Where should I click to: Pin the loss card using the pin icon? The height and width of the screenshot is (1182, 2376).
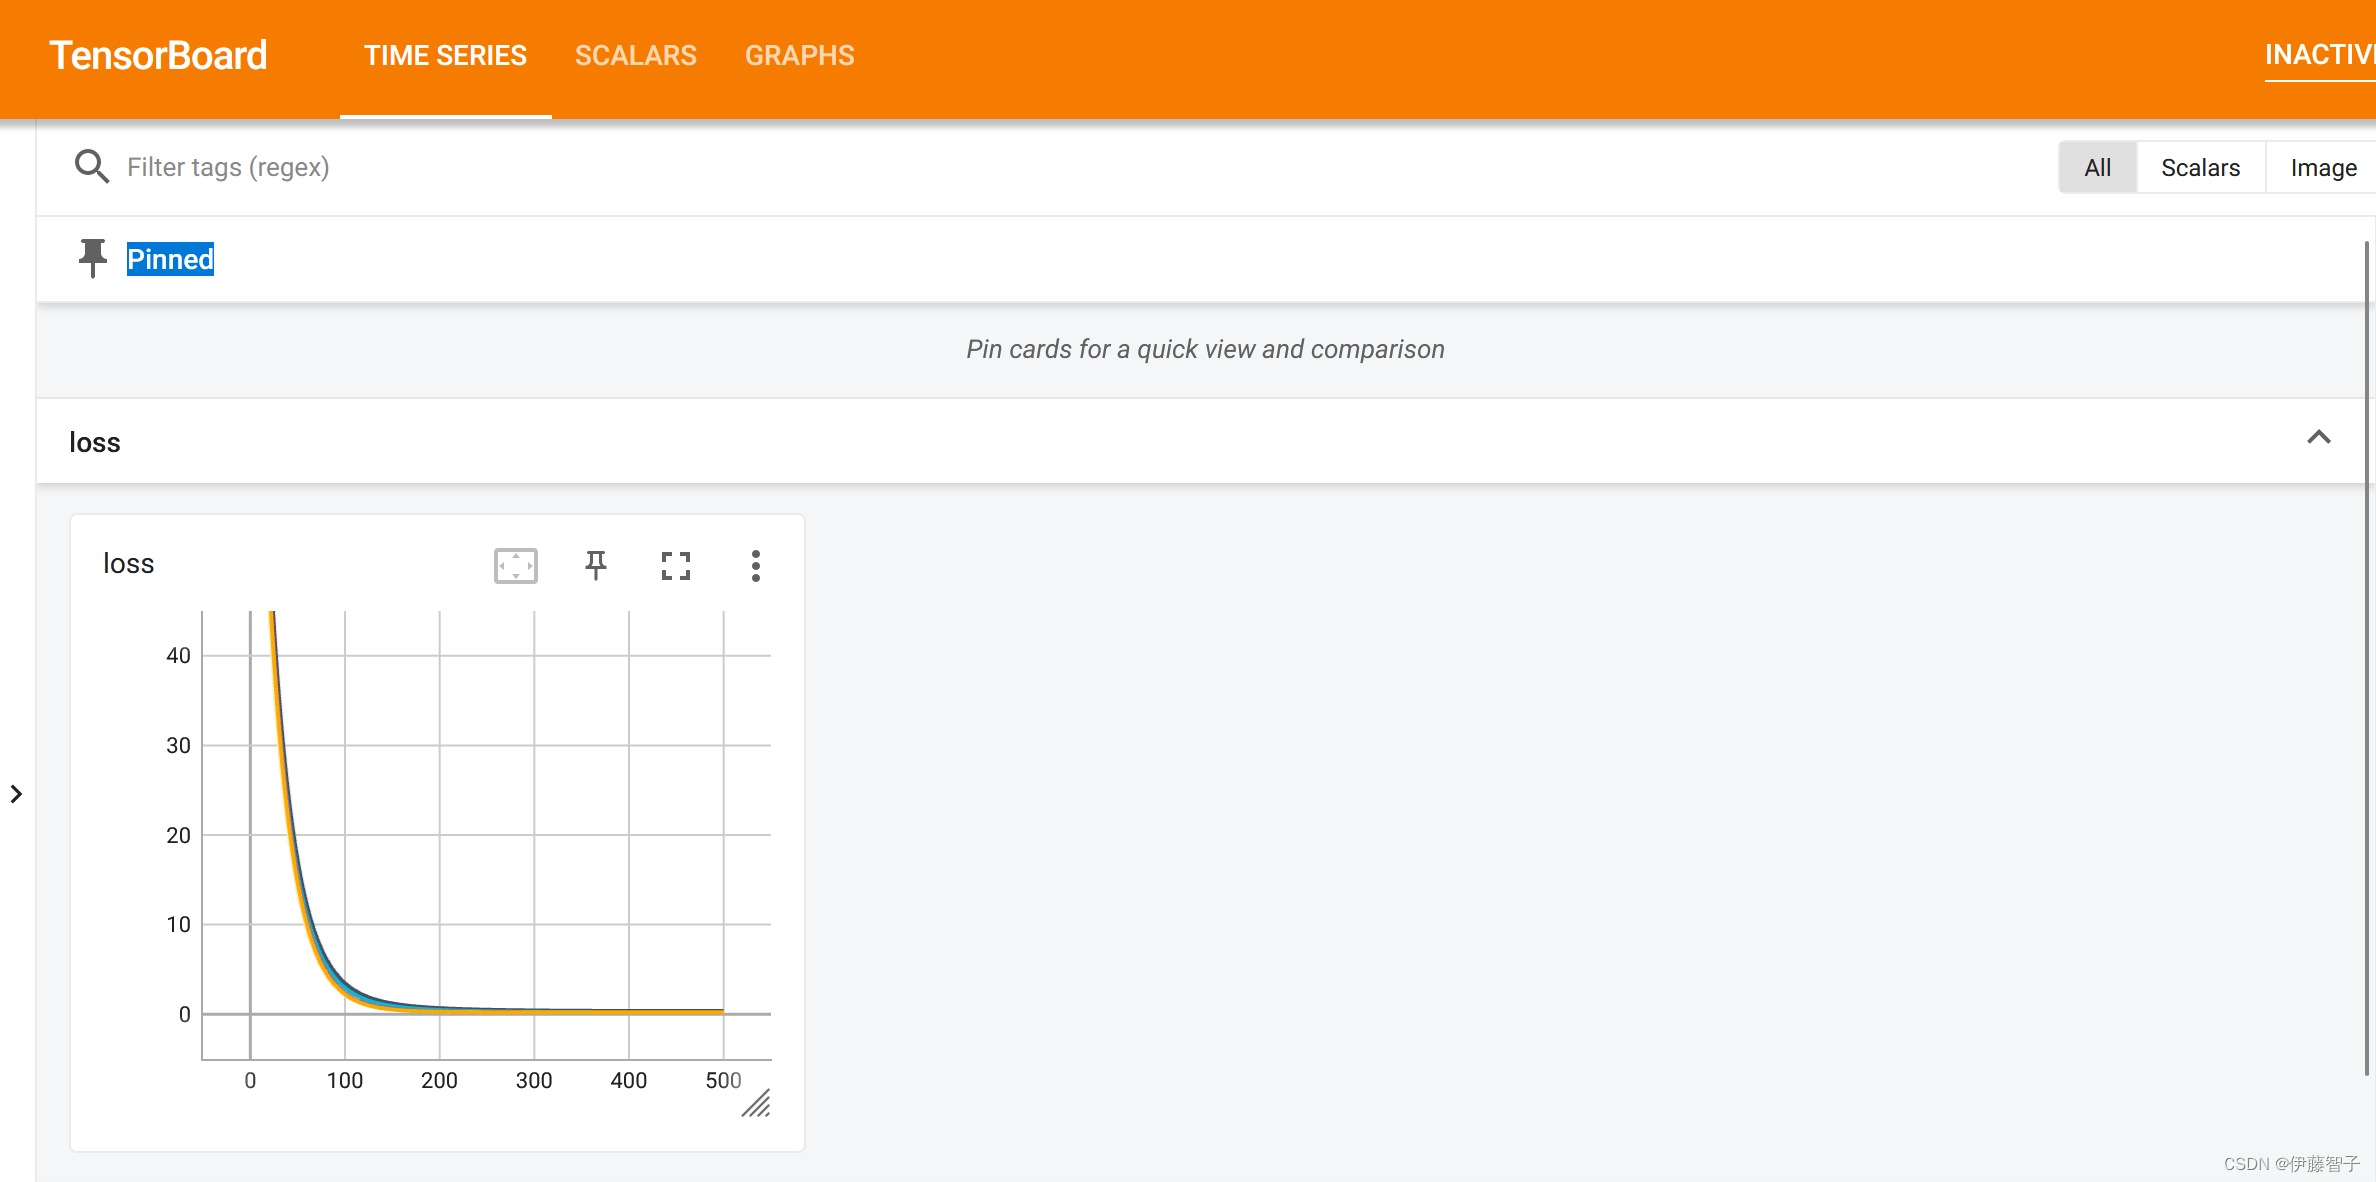coord(595,565)
